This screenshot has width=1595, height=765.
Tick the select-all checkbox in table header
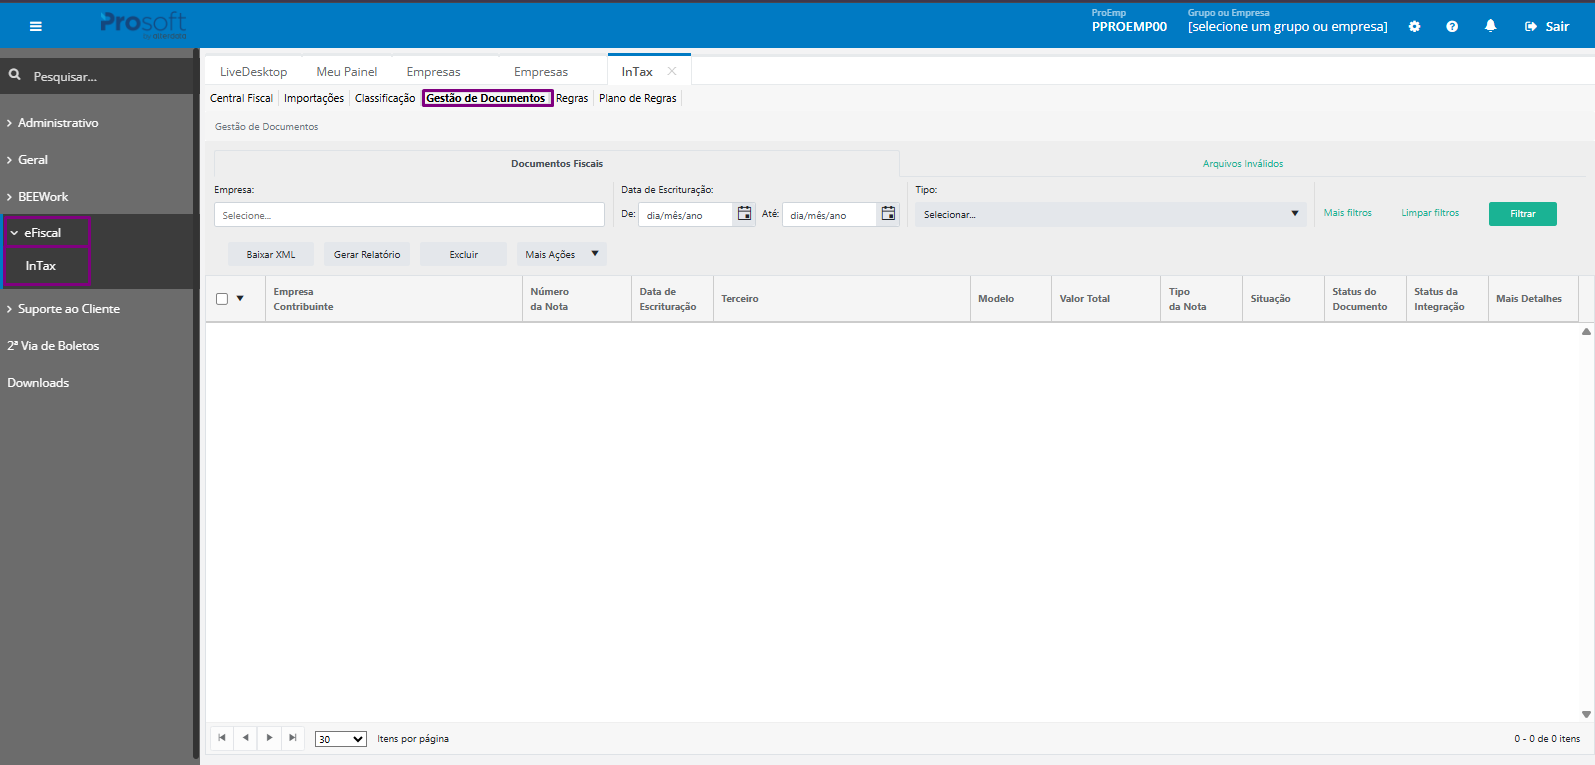point(222,299)
